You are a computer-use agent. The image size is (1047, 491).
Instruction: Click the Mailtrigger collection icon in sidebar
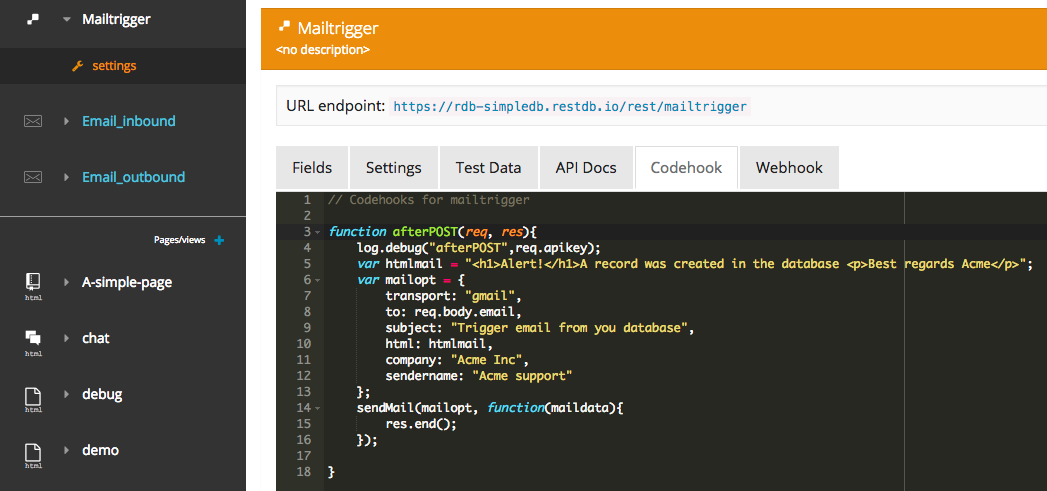[33, 19]
